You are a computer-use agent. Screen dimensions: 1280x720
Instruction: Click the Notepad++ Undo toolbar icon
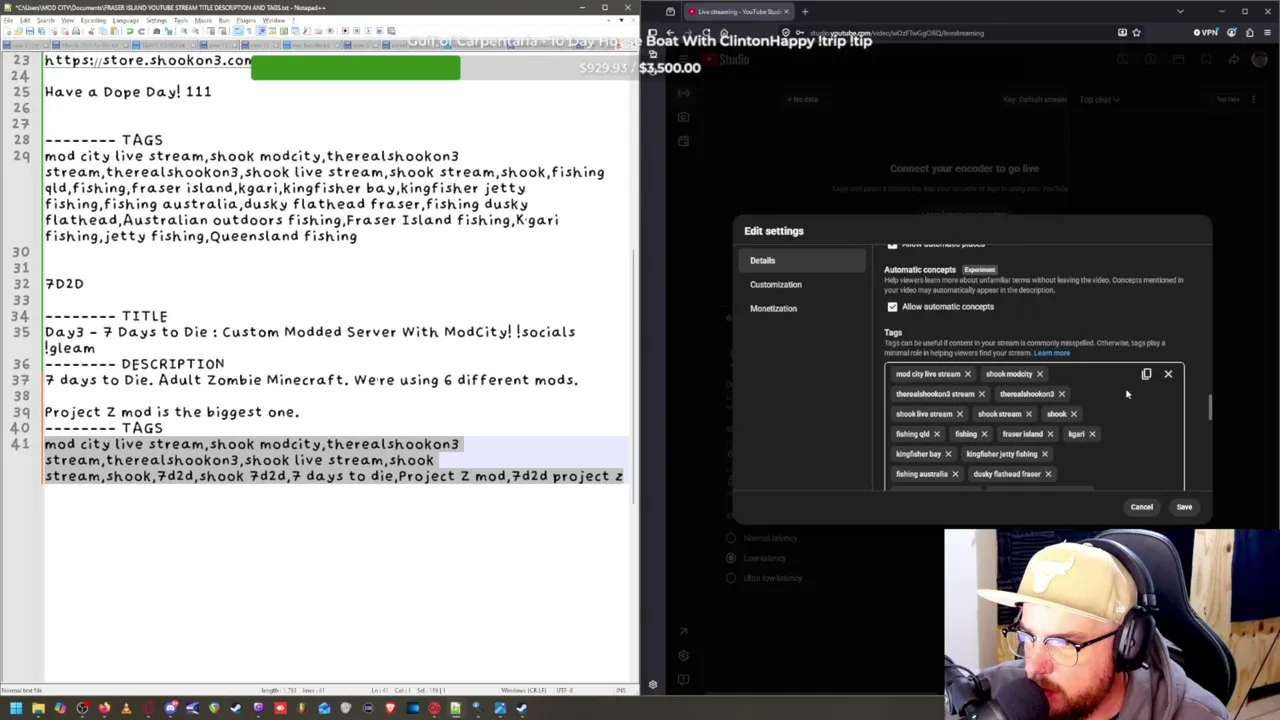[x=130, y=31]
